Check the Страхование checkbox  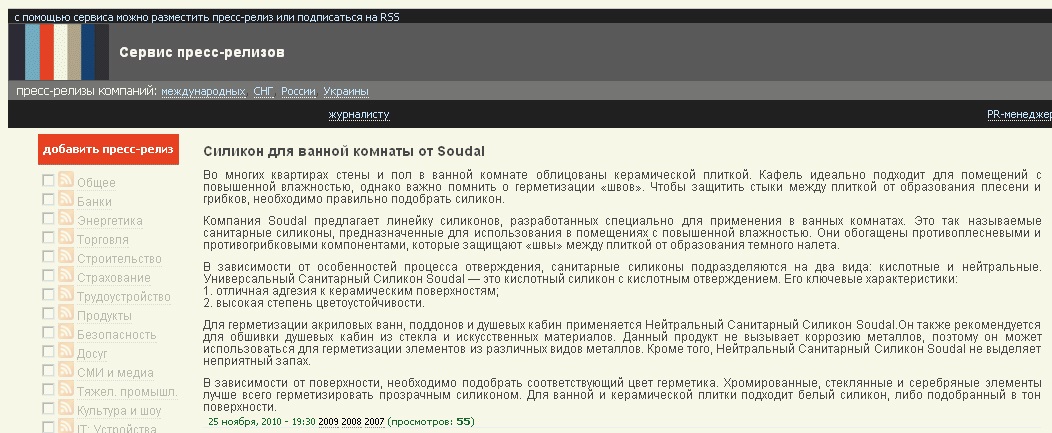pos(48,275)
